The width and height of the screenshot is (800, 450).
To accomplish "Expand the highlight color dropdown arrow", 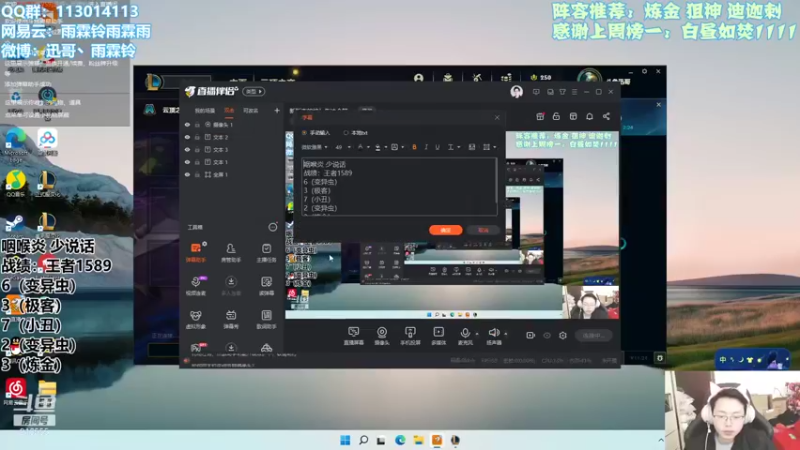I will pos(385,147).
